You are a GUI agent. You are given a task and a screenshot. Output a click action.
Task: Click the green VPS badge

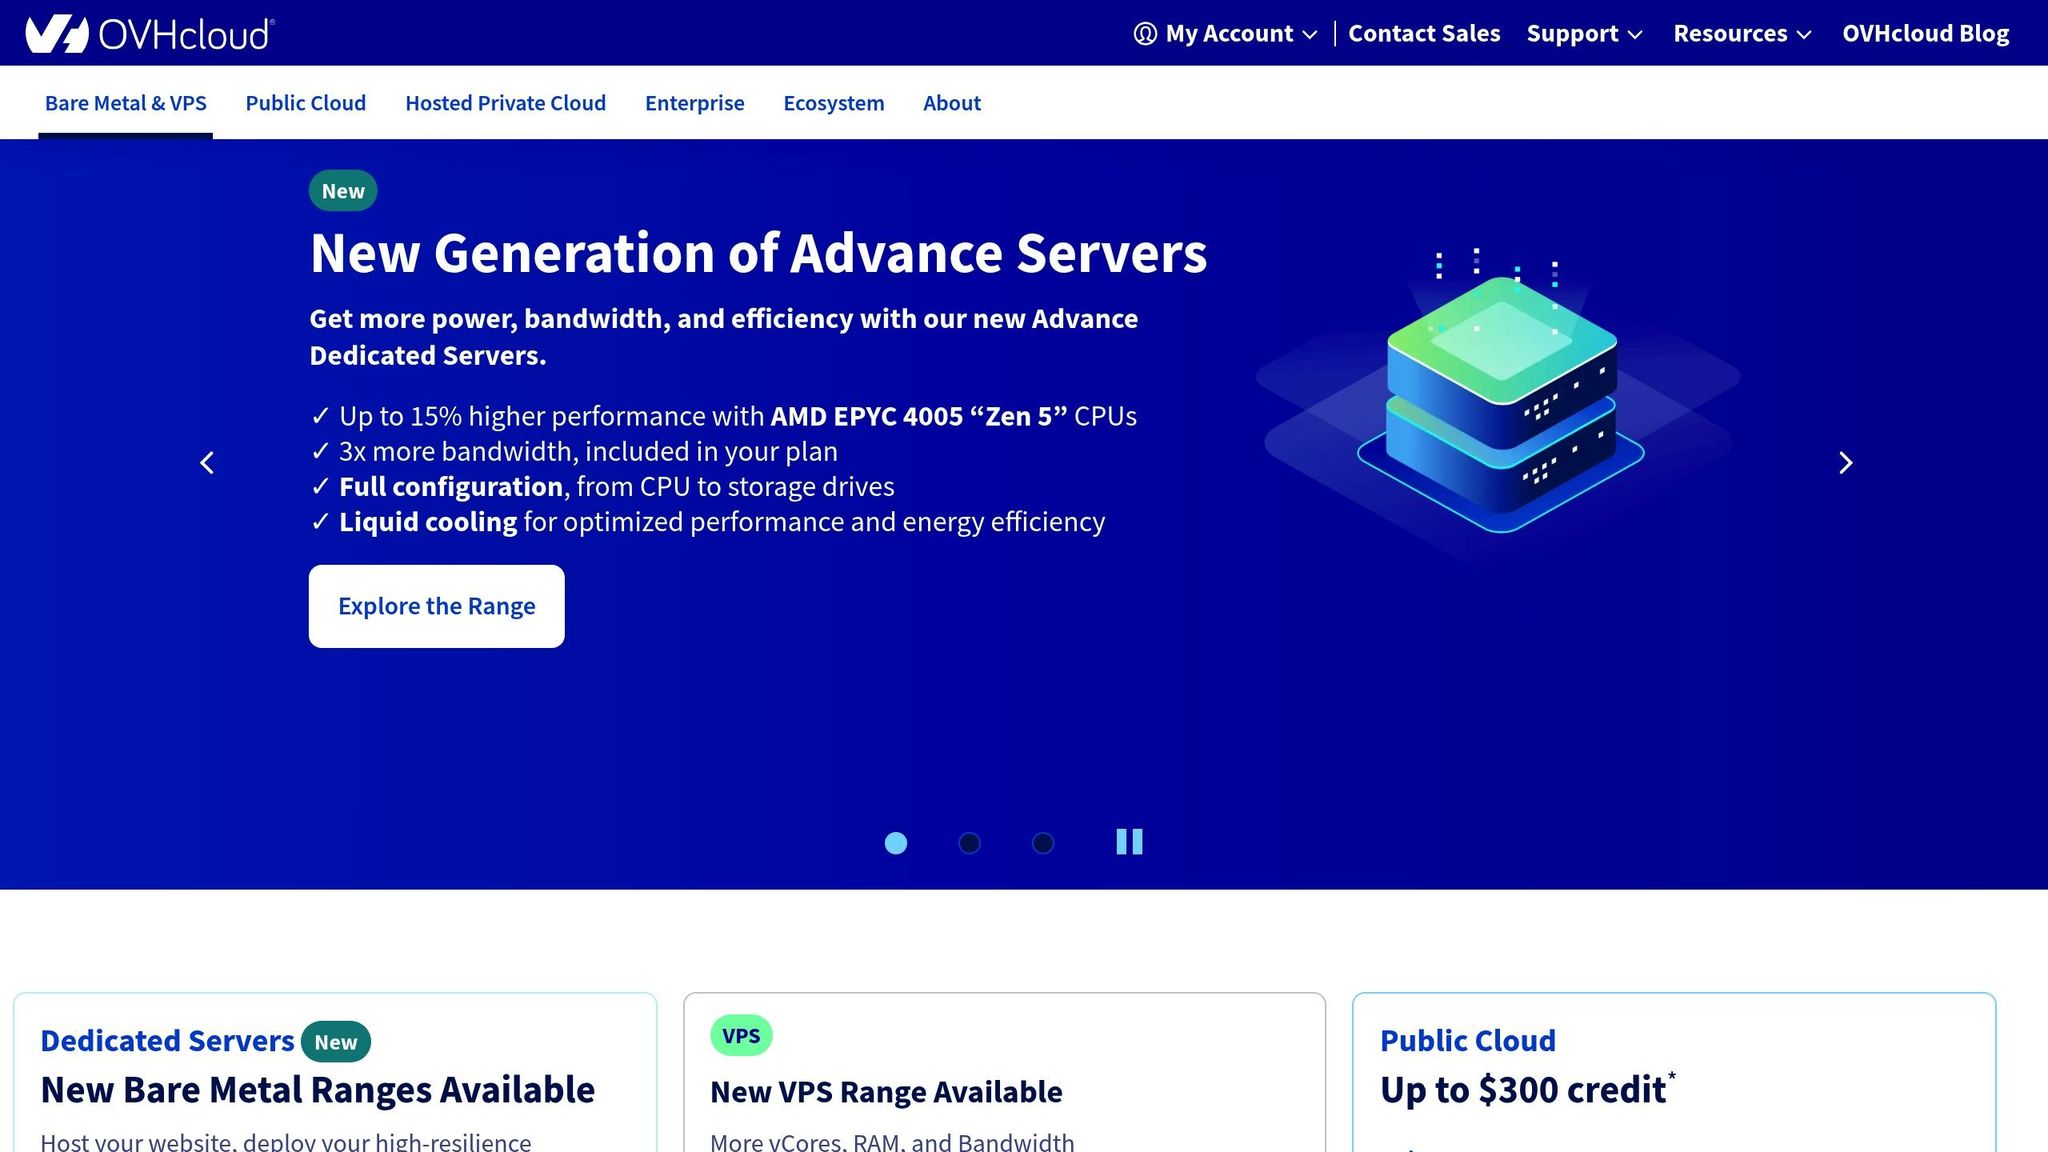pyautogui.click(x=740, y=1035)
